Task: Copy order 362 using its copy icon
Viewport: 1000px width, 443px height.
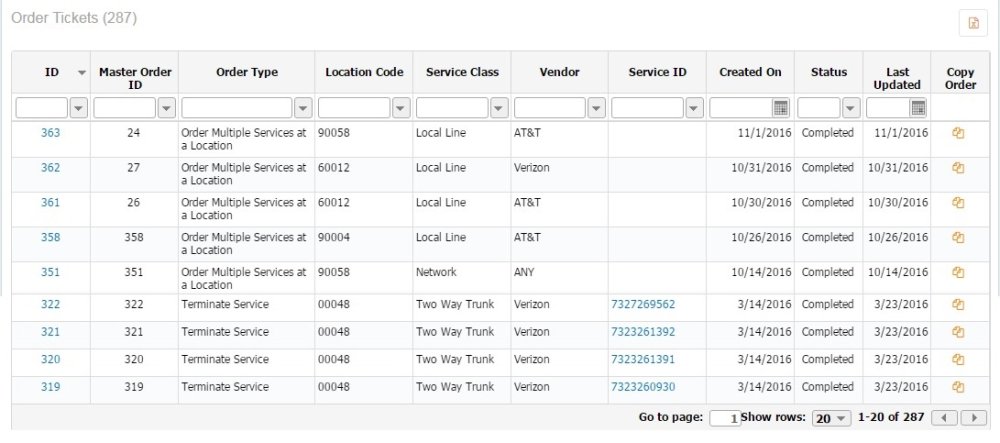Action: 958,168
